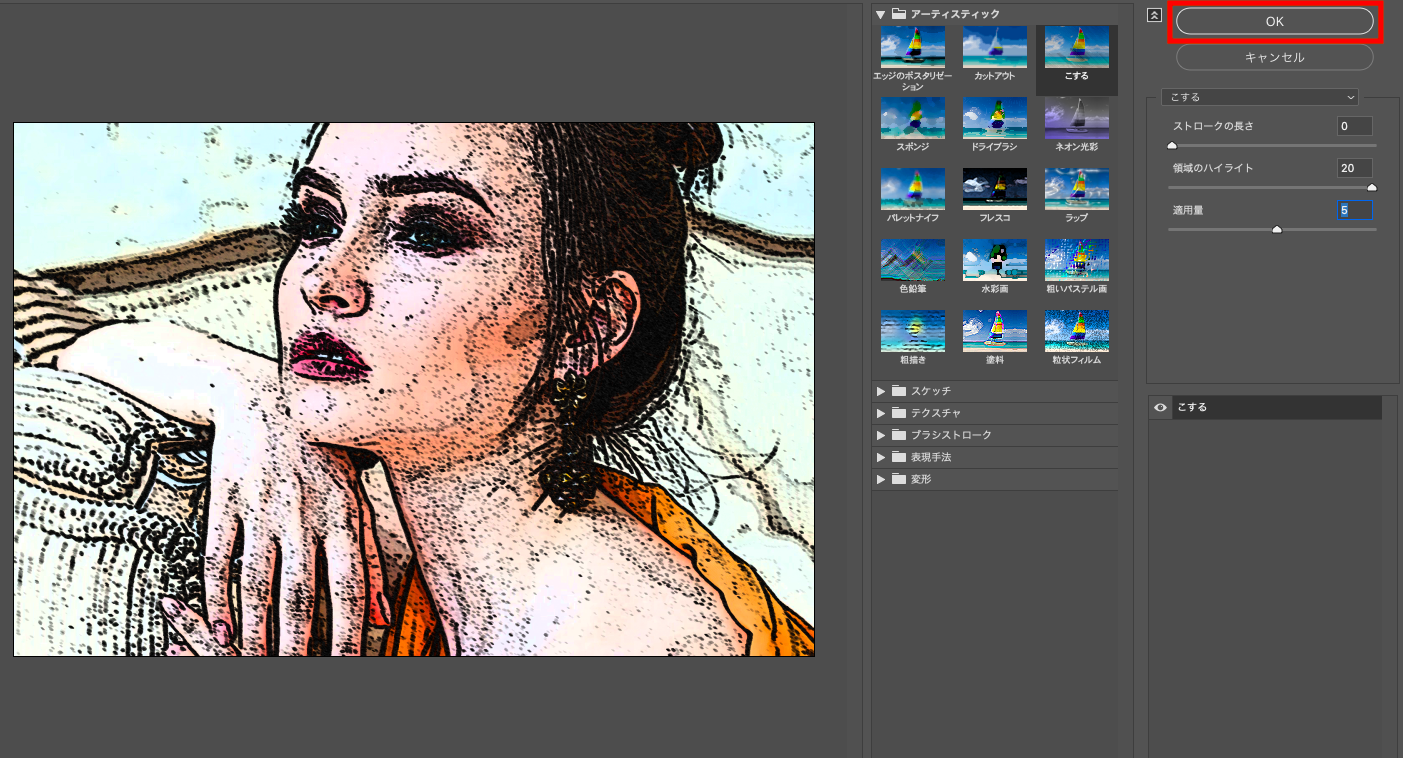Click the 色鉛筆 filter thumbnail
This screenshot has width=1403, height=758.
(x=912, y=260)
